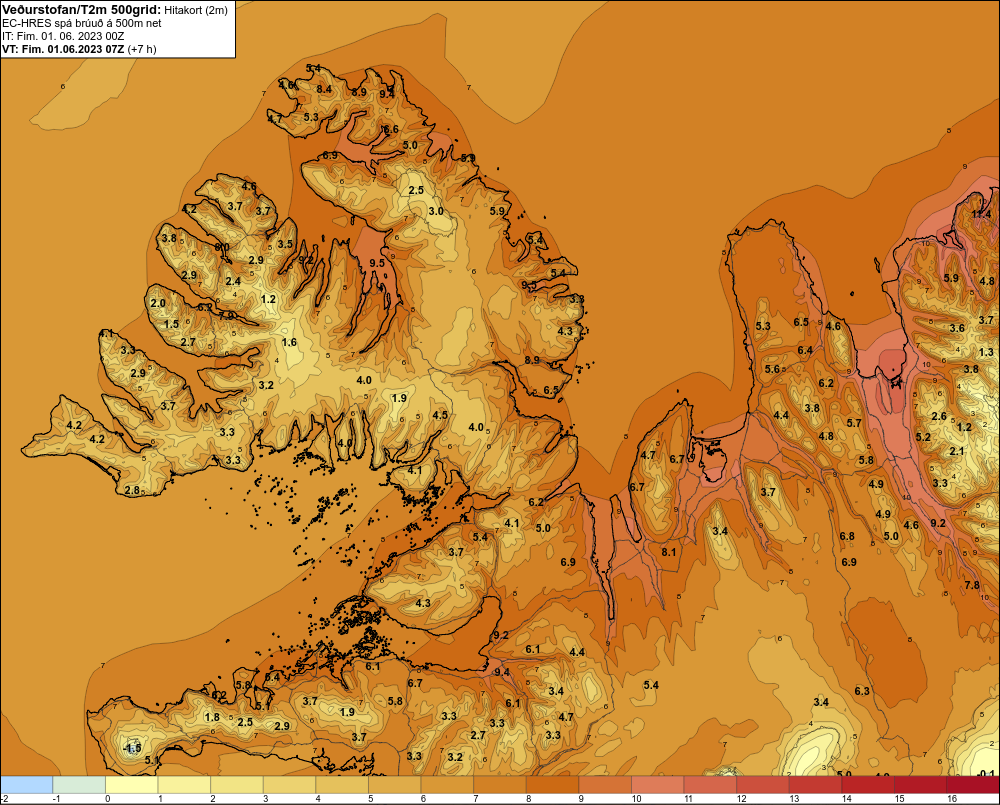Screen dimensions: 1000x805
Task: Select the -1.5 temperature label
Action: [x=132, y=748]
